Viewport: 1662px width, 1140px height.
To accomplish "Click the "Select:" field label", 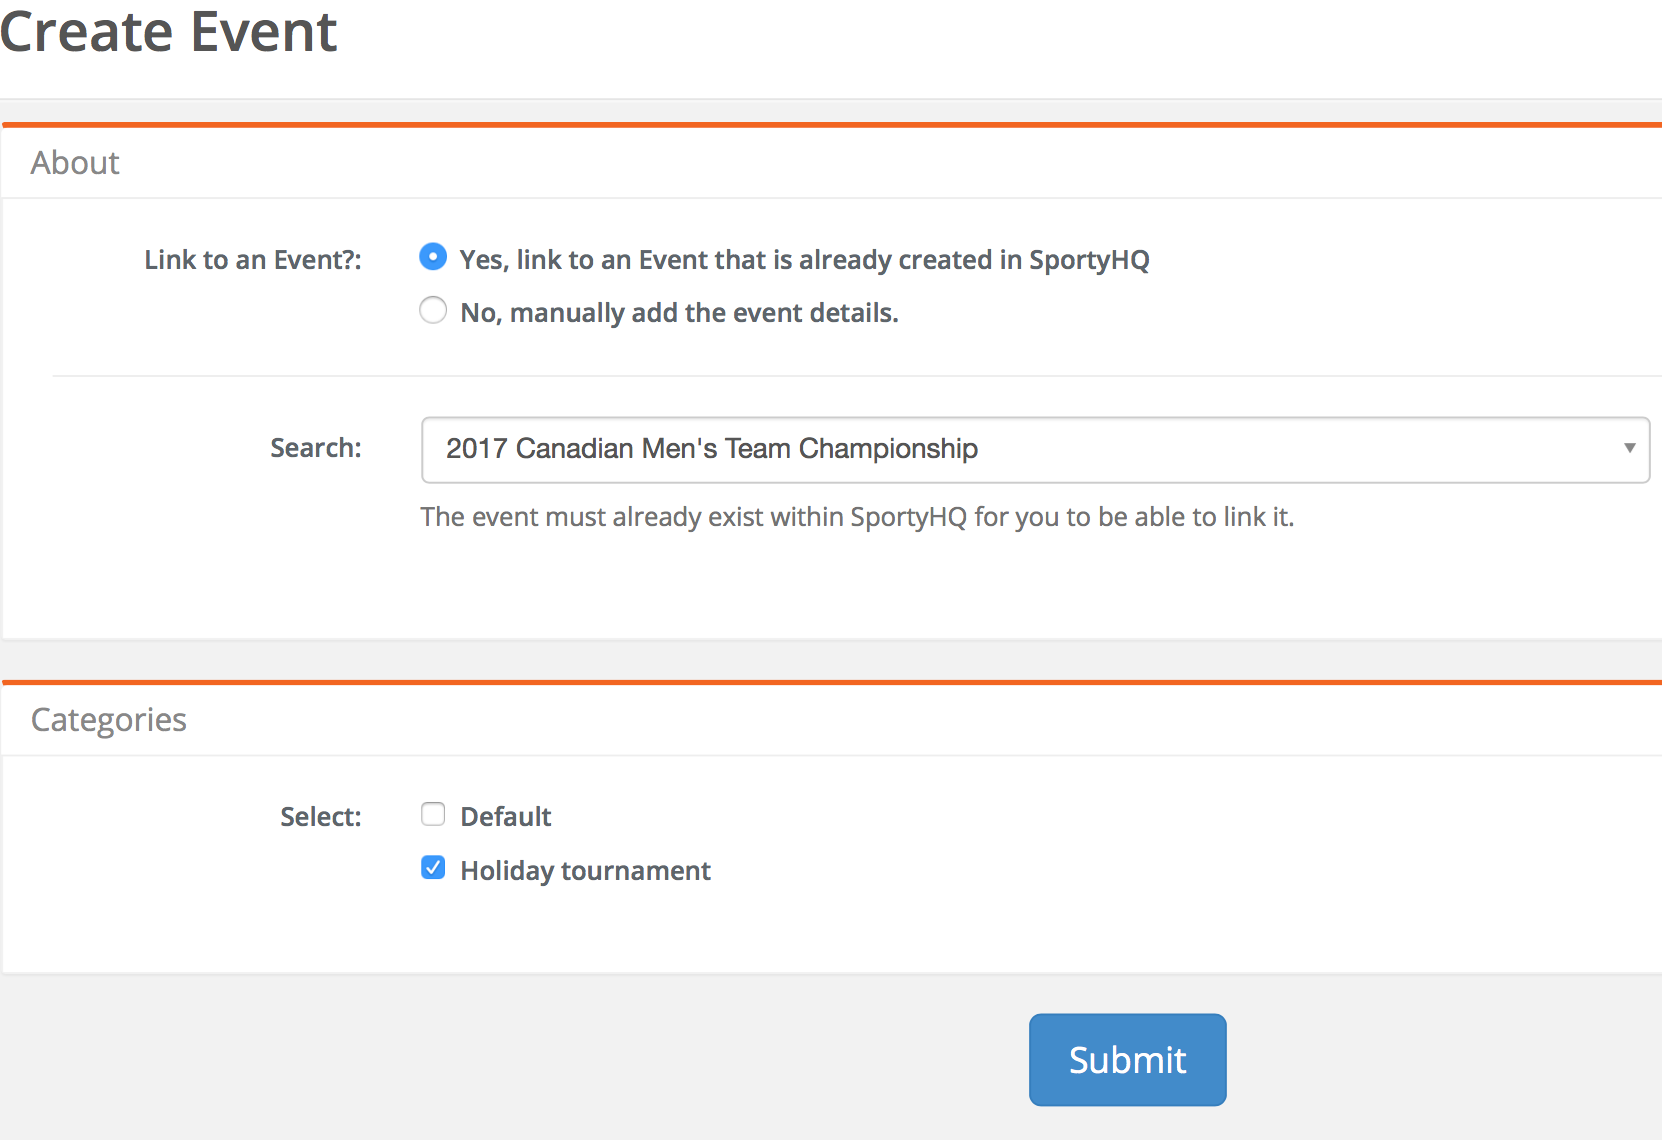I will pos(321,817).
